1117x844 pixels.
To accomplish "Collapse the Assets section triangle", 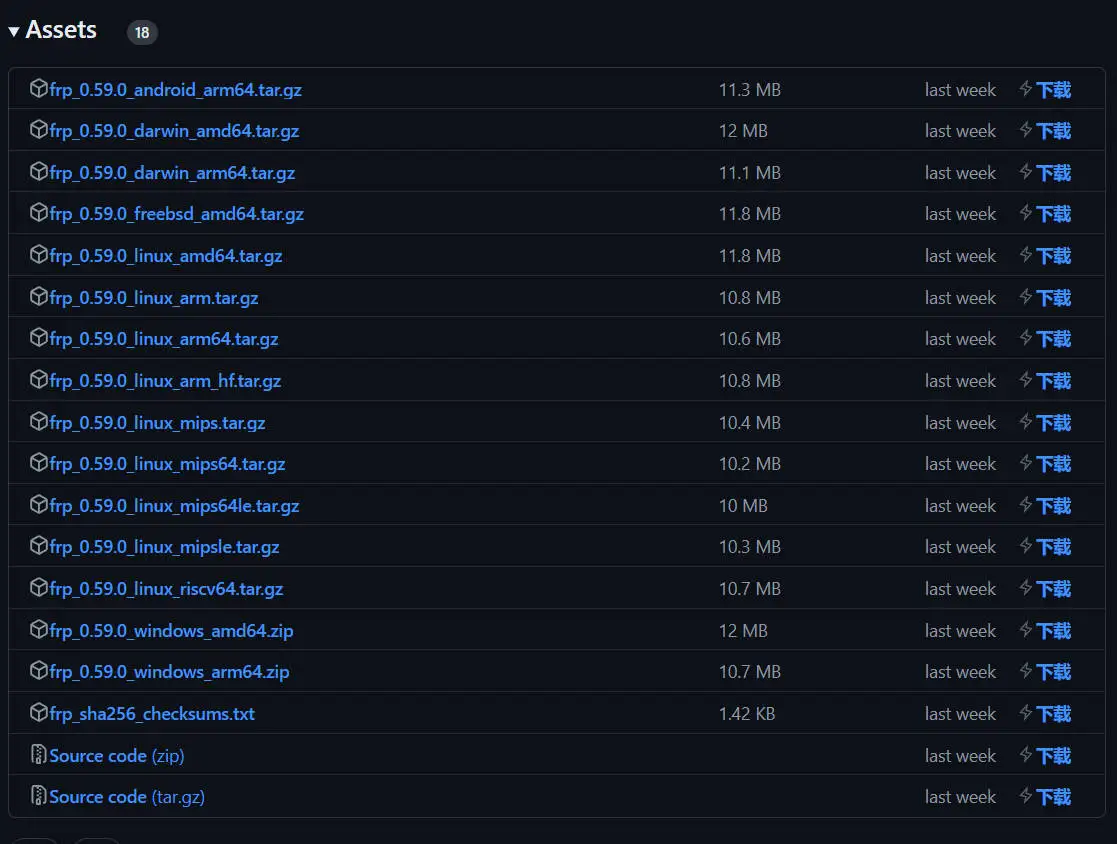I will [x=14, y=32].
